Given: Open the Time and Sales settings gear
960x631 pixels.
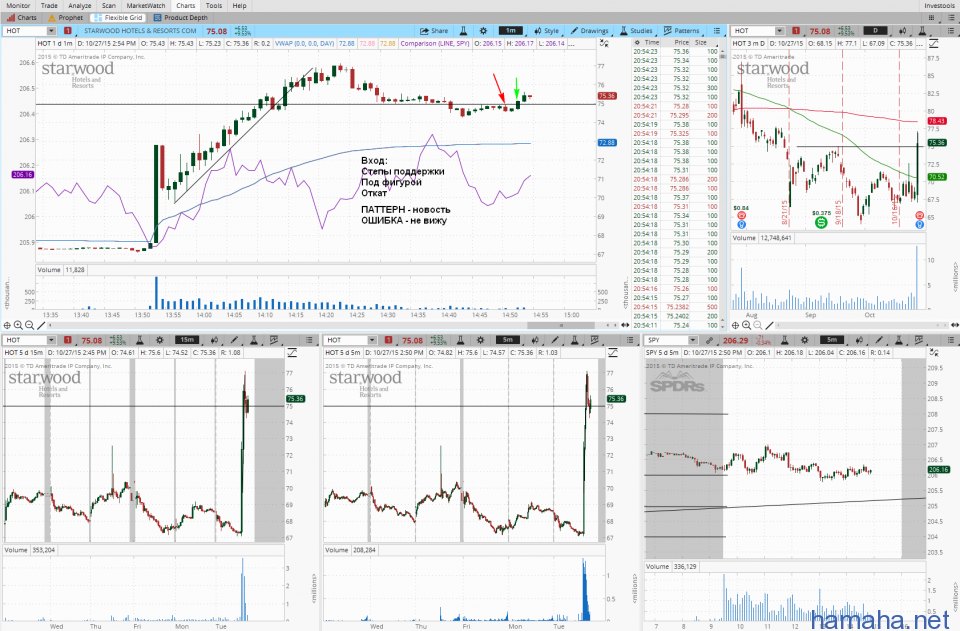Looking at the screenshot, I should click(x=637, y=43).
